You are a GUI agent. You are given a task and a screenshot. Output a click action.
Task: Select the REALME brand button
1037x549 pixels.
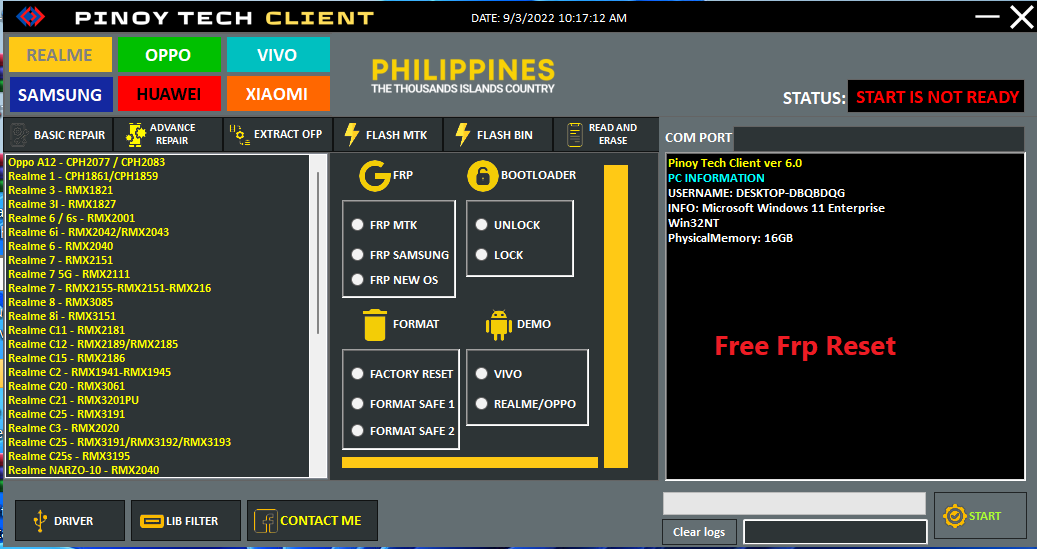(60, 55)
